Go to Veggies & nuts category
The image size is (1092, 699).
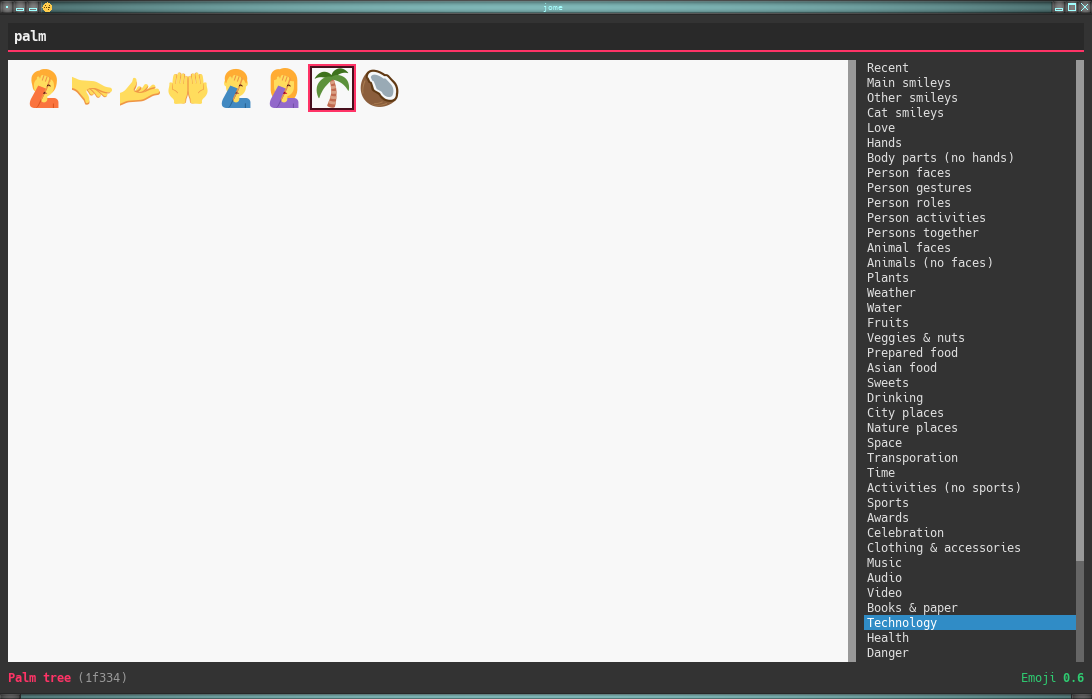[969, 338]
